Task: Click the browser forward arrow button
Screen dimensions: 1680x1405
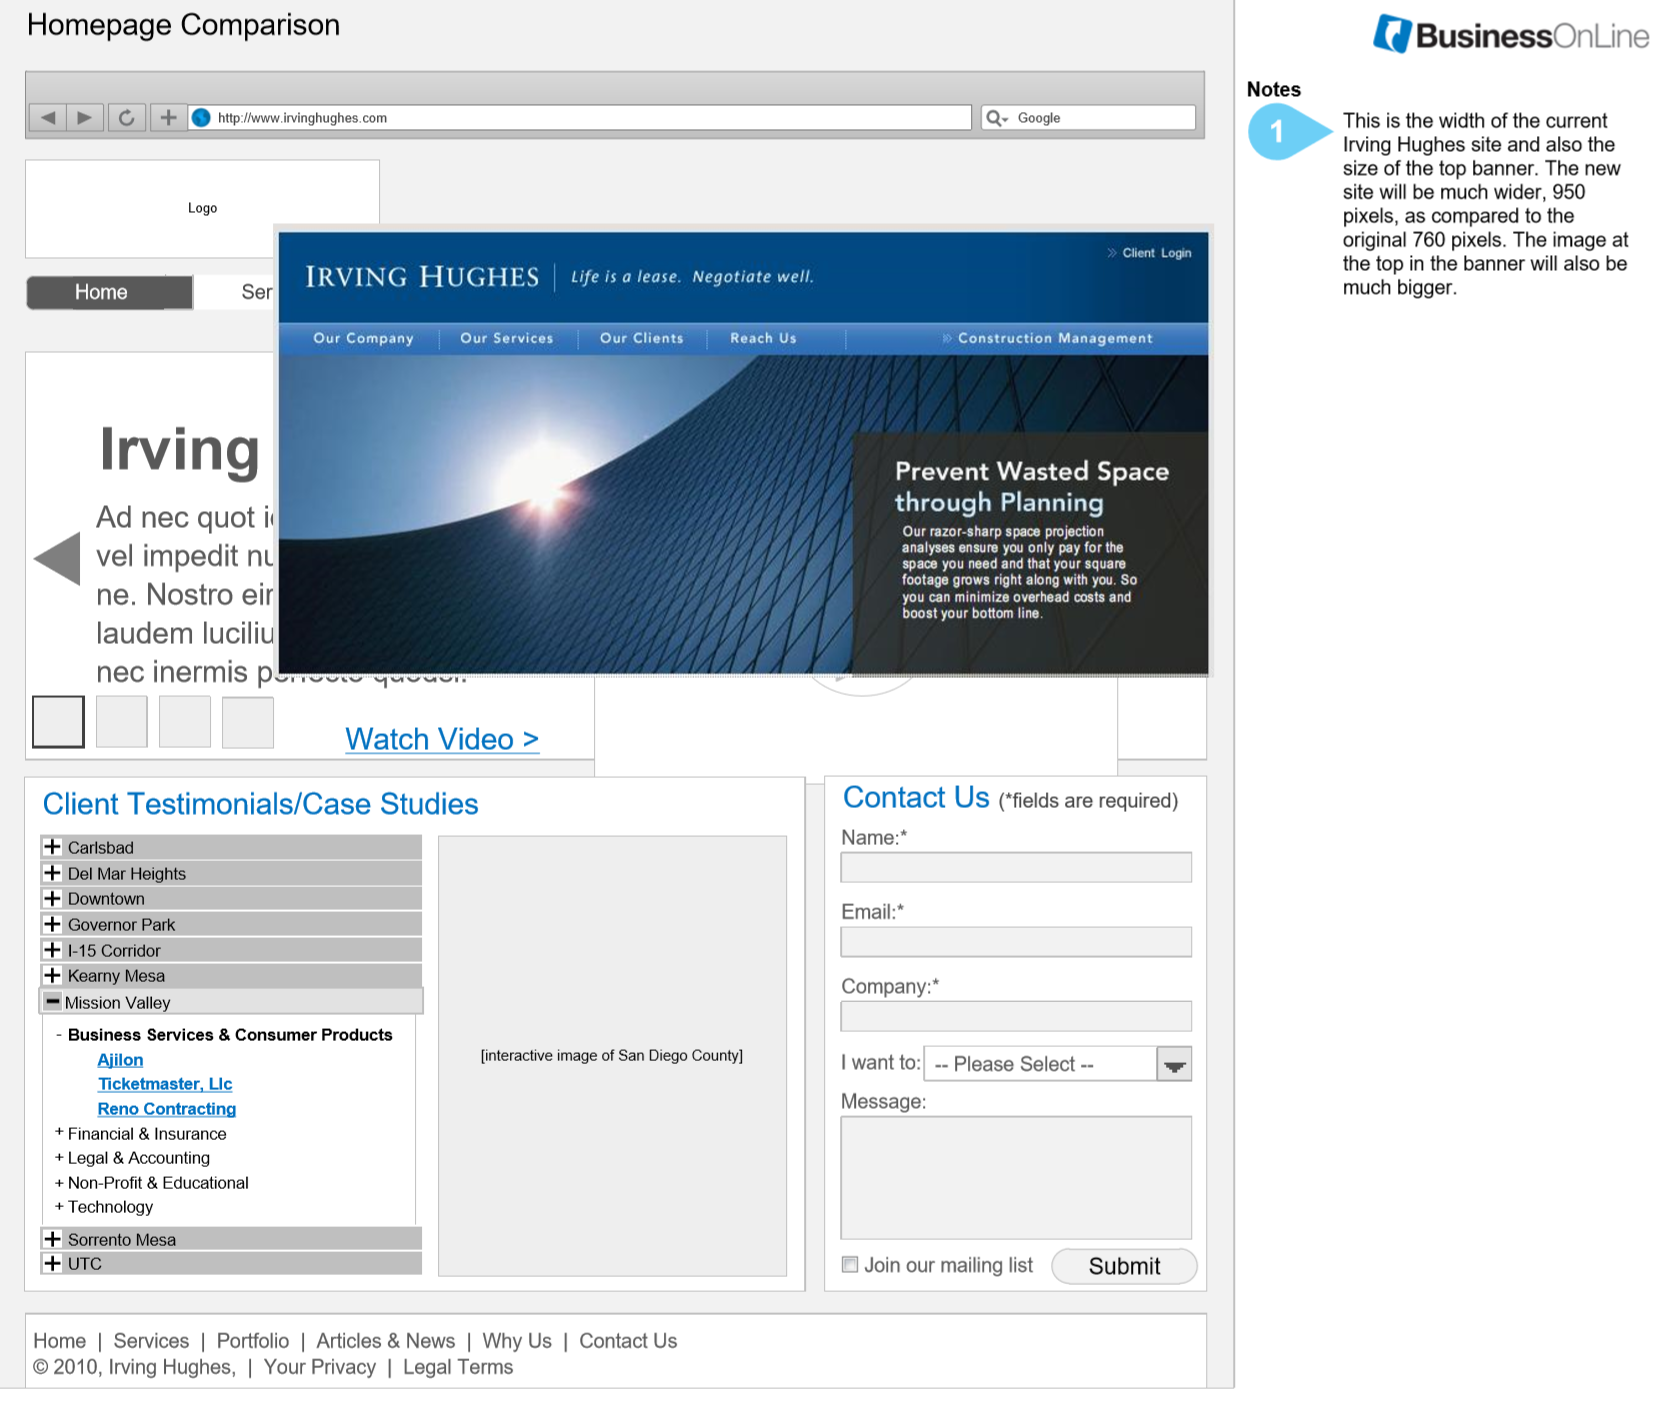Action: [x=85, y=118]
